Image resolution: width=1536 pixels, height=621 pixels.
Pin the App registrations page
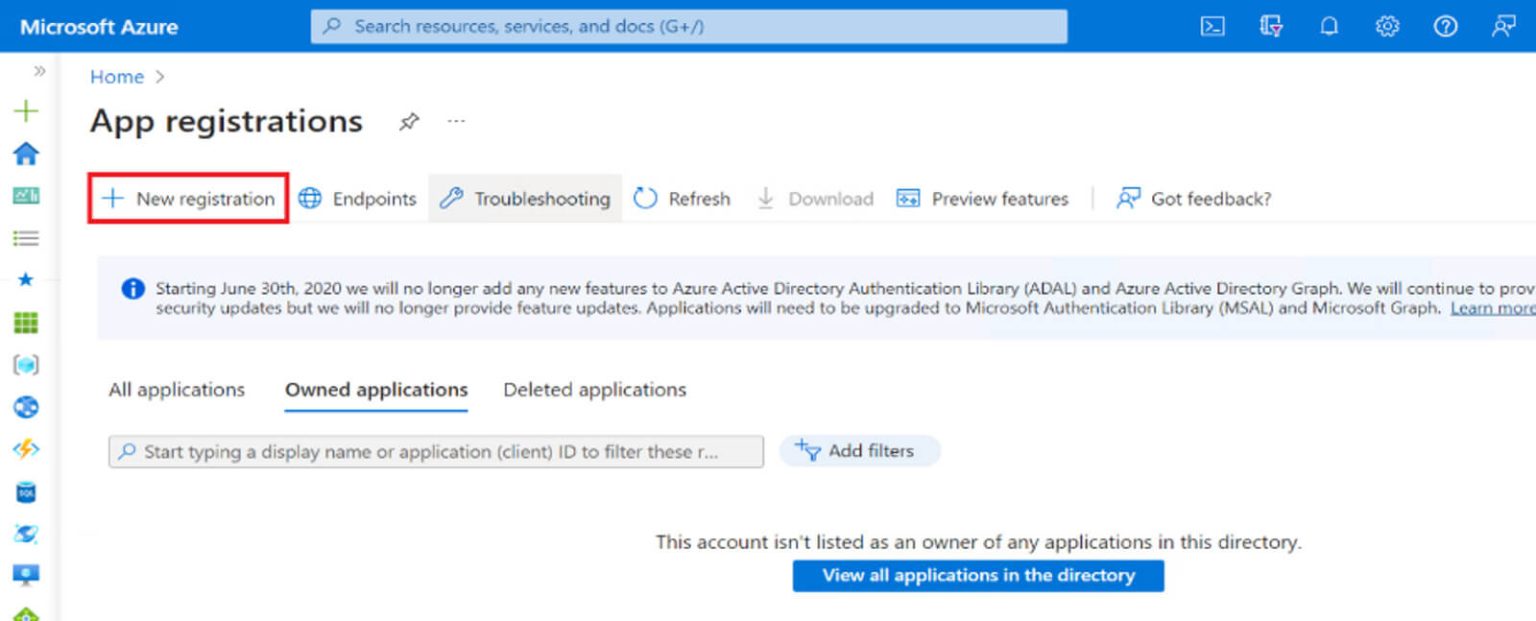point(408,121)
